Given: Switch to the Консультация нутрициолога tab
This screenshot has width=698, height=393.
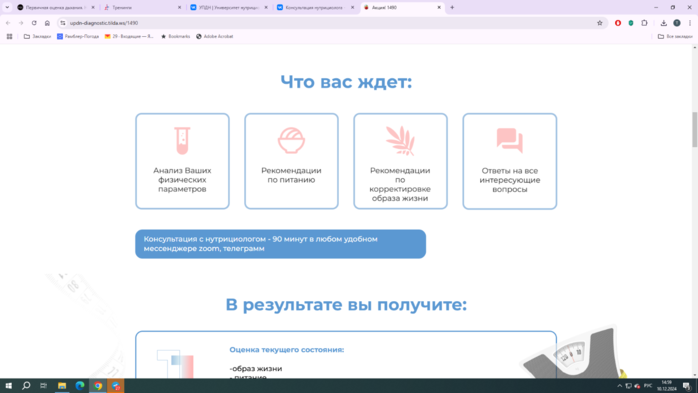Looking at the screenshot, I should click(x=314, y=8).
